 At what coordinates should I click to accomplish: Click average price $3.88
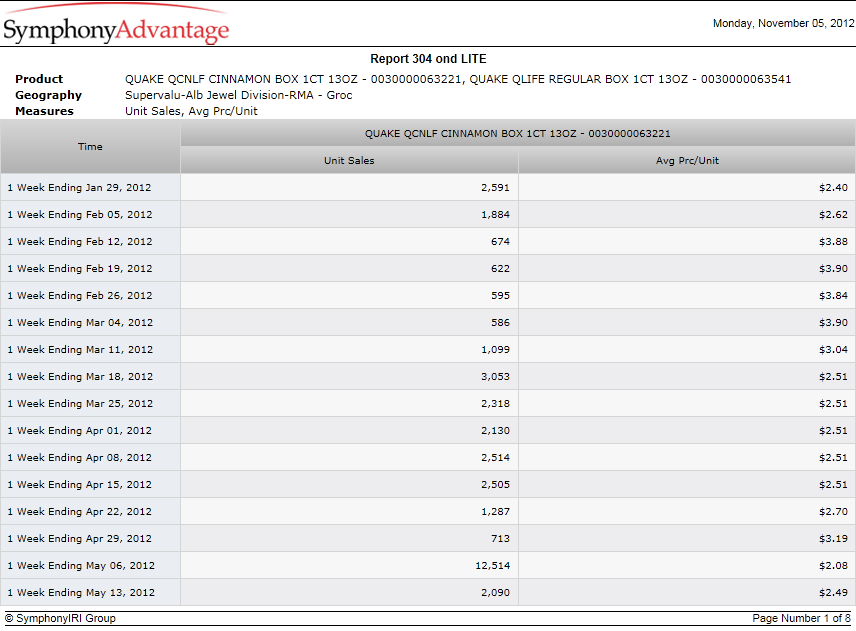[833, 241]
